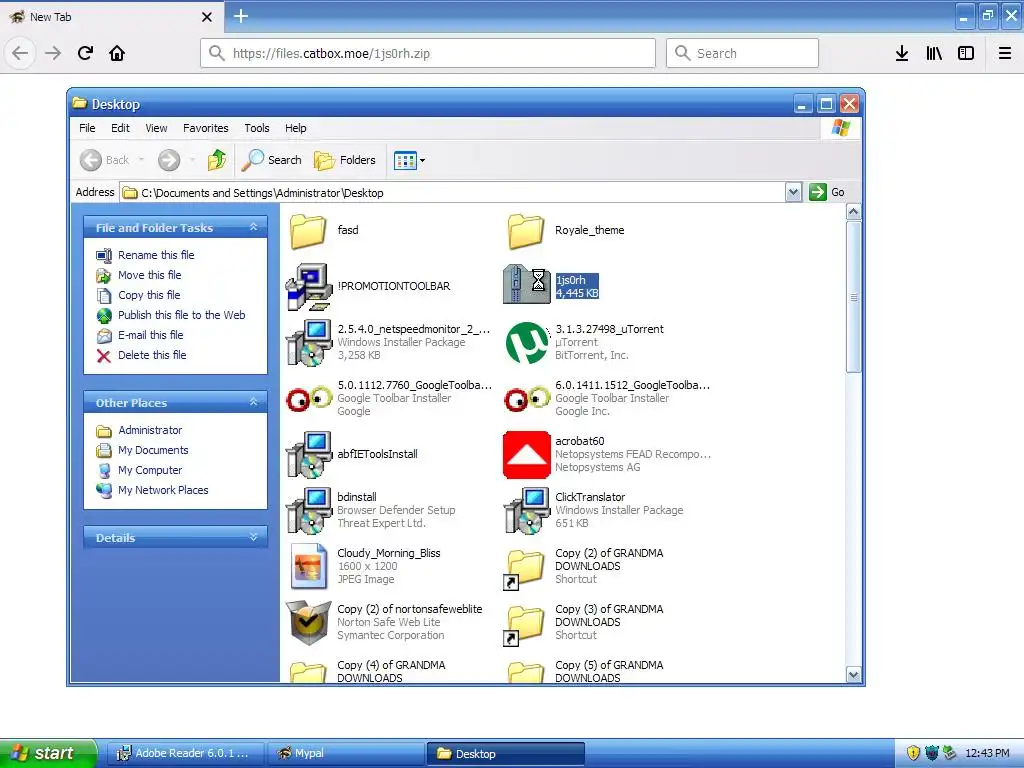
Task: Open the Back history dropdown arrow
Action: [x=141, y=160]
